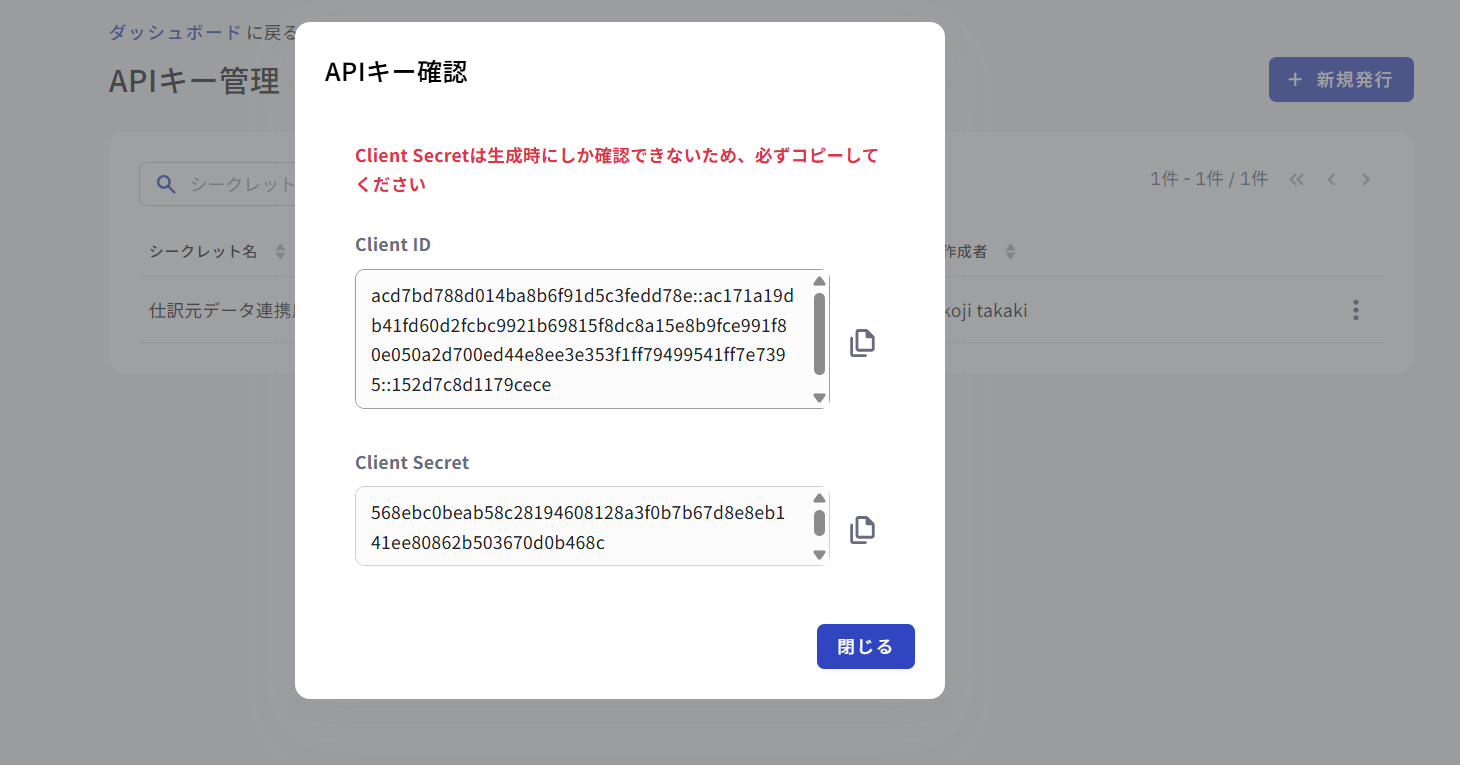This screenshot has height=765, width=1460.
Task: Open the row's three-dot options menu
Action: tap(1355, 310)
